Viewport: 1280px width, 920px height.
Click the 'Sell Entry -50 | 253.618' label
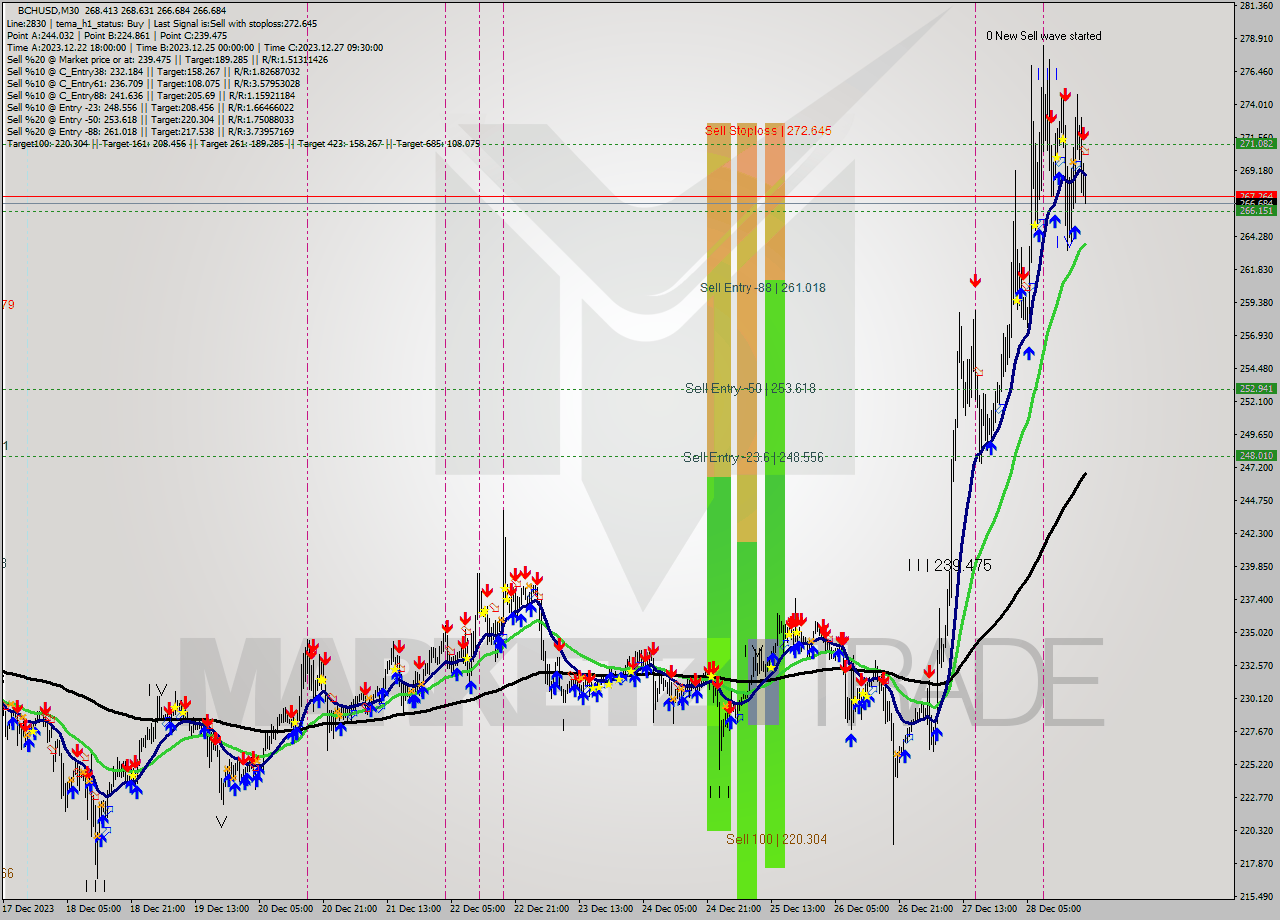point(750,389)
